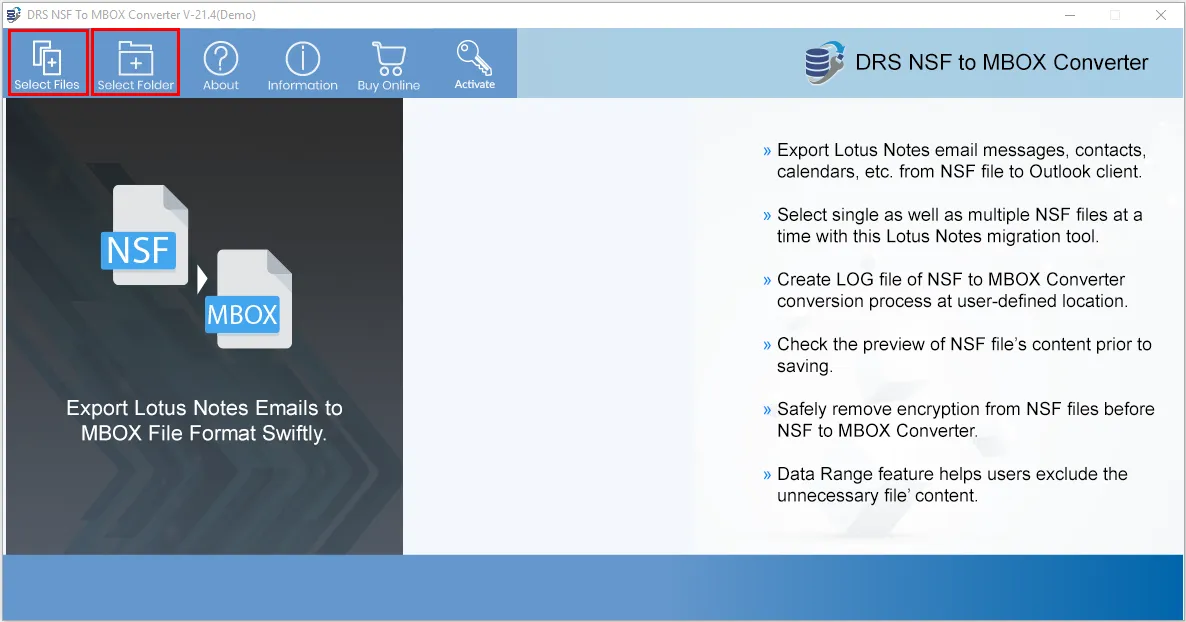The height and width of the screenshot is (622, 1186).
Task: Click the app icon in title bar
Action: pyautogui.click(x=14, y=14)
